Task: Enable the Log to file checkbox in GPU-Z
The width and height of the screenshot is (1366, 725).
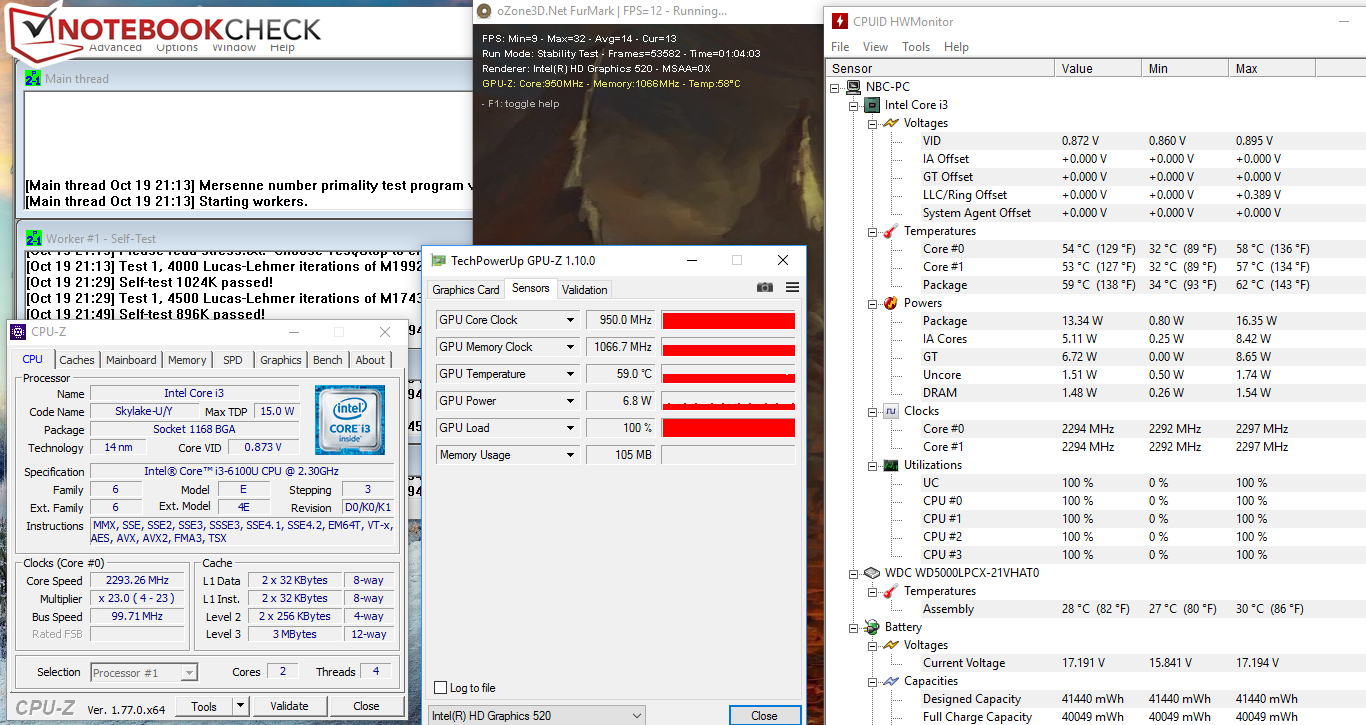Action: [441, 688]
